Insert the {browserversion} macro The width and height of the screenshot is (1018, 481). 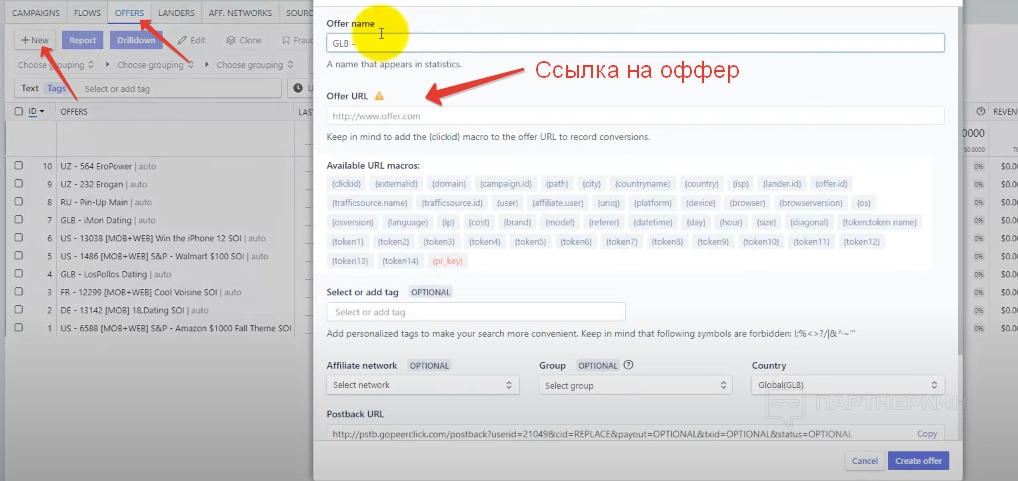click(x=810, y=203)
